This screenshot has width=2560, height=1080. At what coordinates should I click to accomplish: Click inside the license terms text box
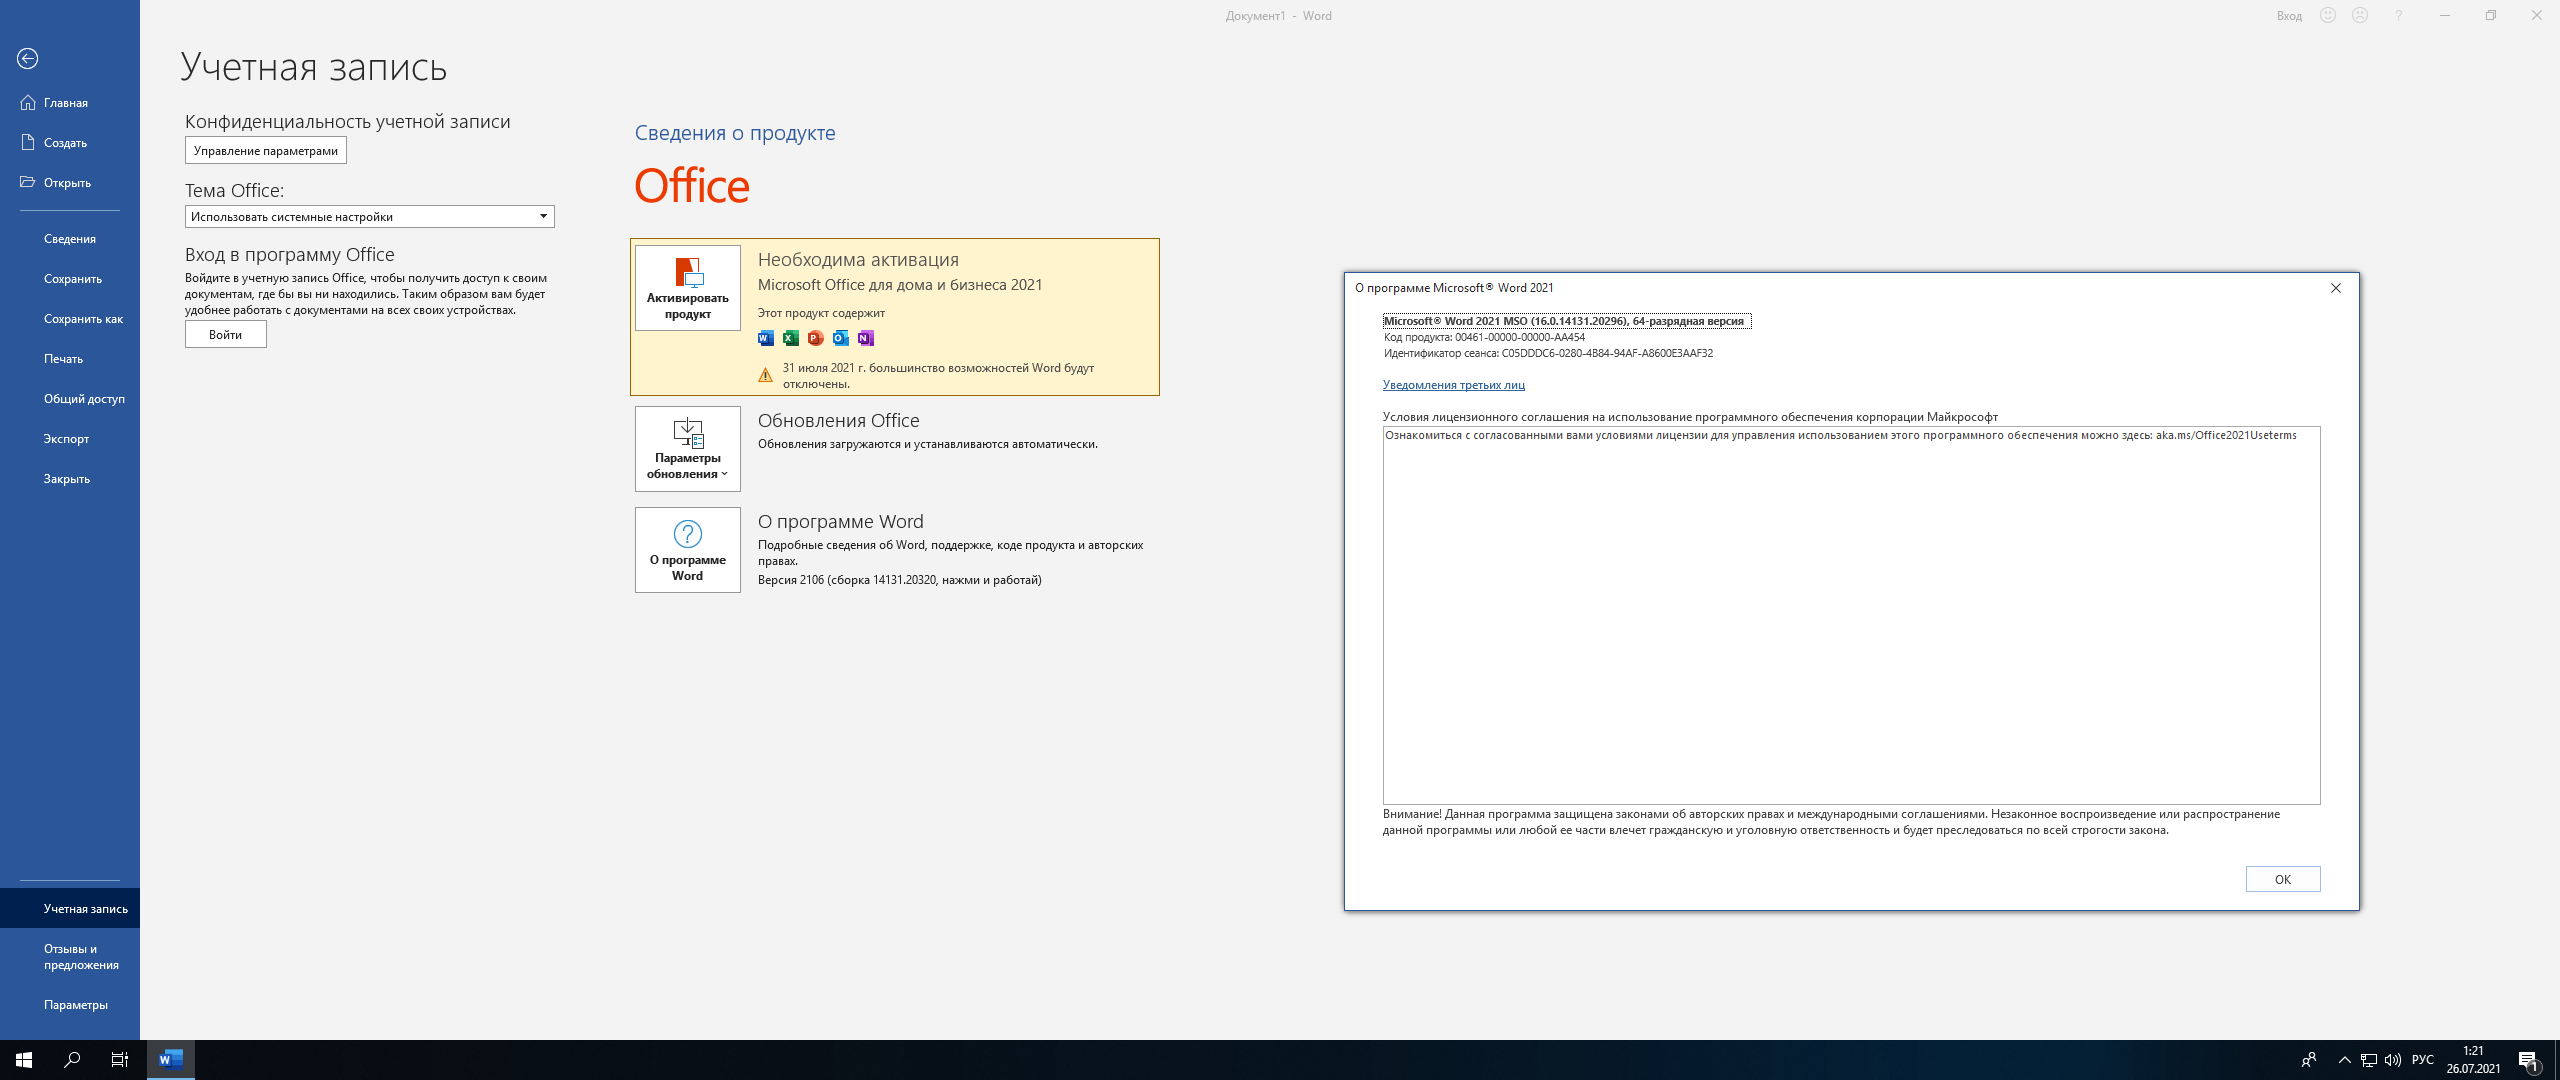point(1852,615)
